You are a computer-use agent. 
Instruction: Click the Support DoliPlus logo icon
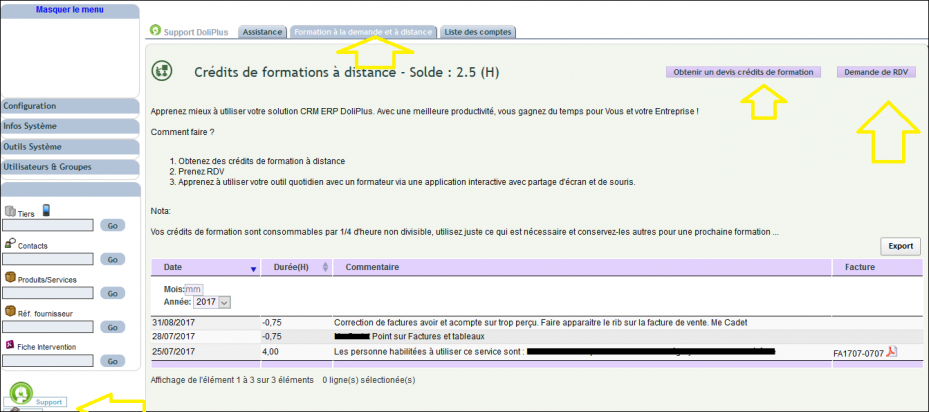point(155,30)
